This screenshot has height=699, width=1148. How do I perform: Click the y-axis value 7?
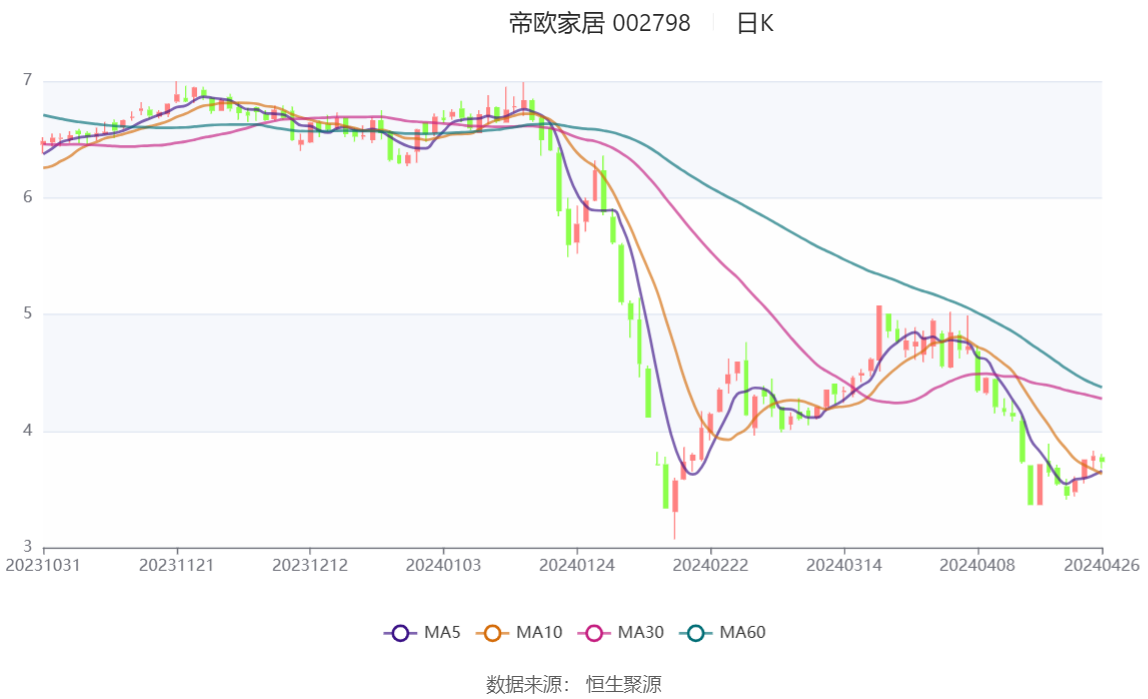(28, 80)
